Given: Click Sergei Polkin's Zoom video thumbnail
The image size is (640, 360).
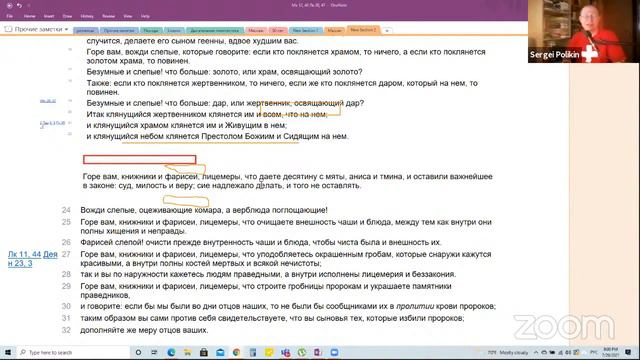Looking at the screenshot, I should pos(584,31).
